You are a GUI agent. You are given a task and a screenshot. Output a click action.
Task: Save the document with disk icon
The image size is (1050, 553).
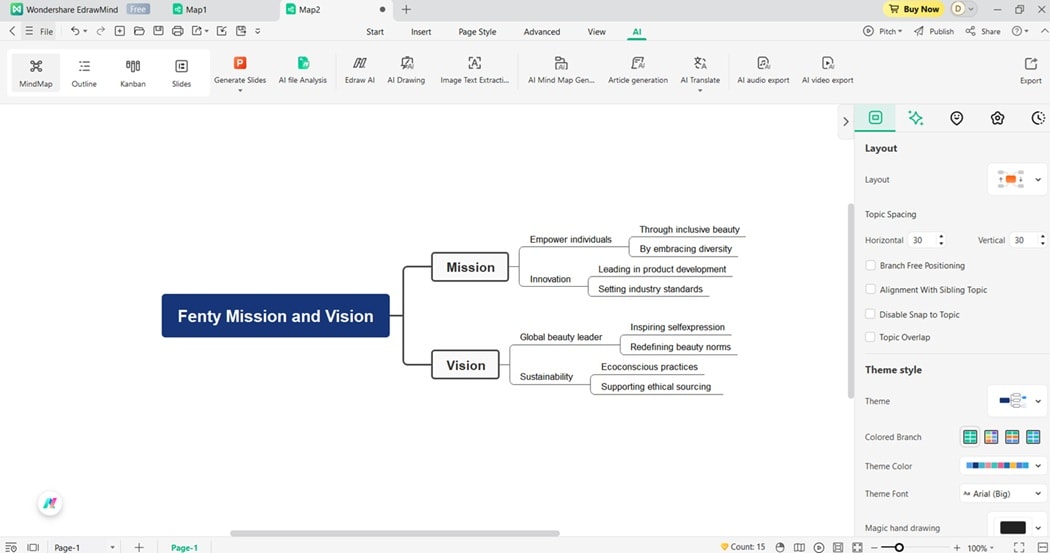tap(158, 31)
